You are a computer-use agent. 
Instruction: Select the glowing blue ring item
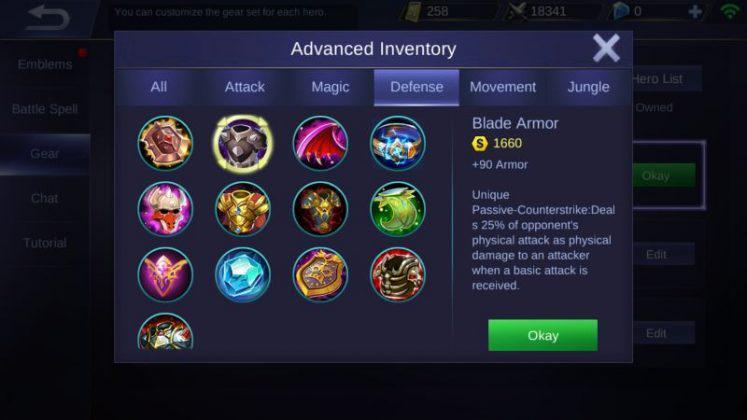click(x=398, y=143)
